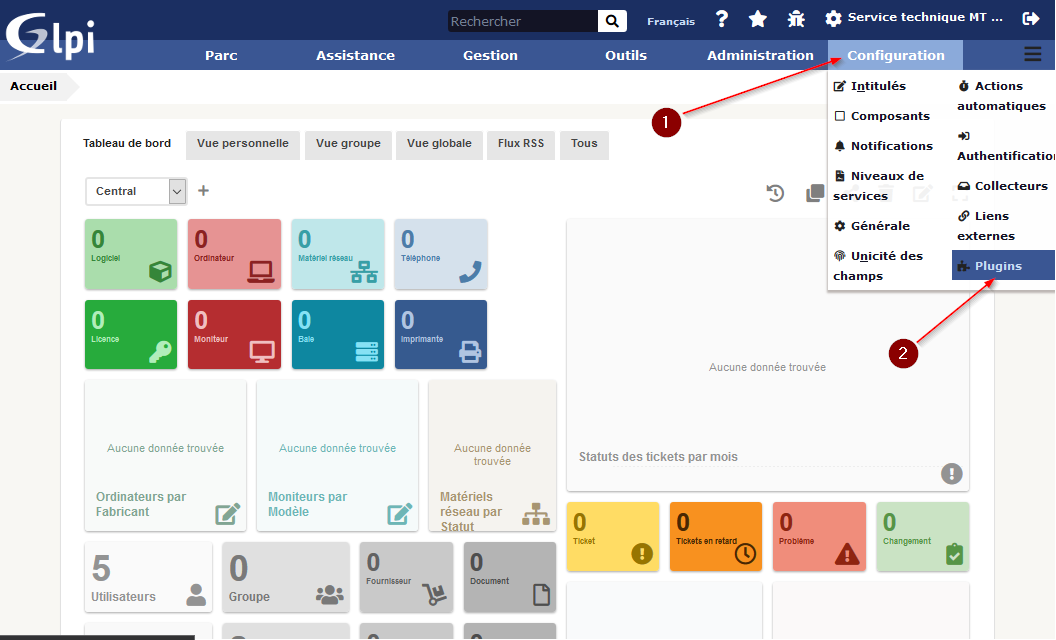This screenshot has width=1056, height=640.
Task: Expand the Assistance menu
Action: click(x=355, y=56)
